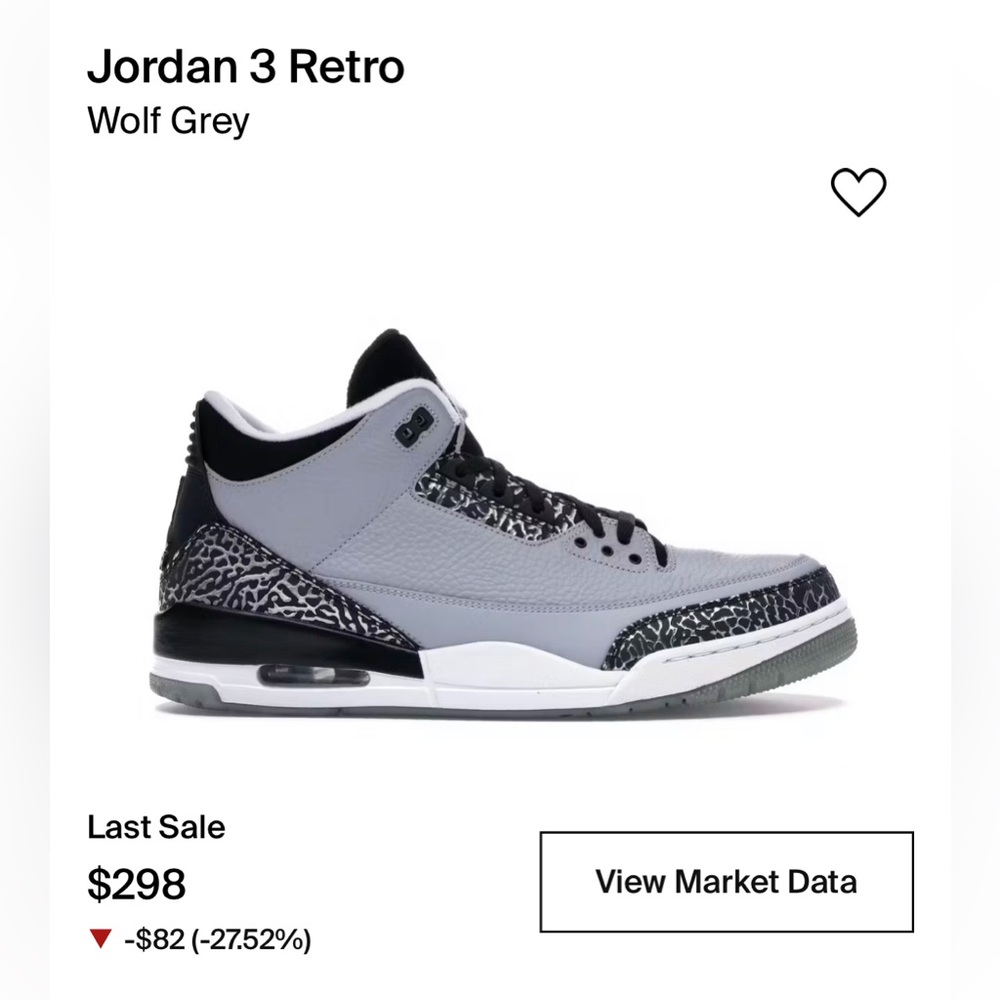Click the Wolf Grey colorway name
This screenshot has height=1000, width=1000.
[170, 123]
